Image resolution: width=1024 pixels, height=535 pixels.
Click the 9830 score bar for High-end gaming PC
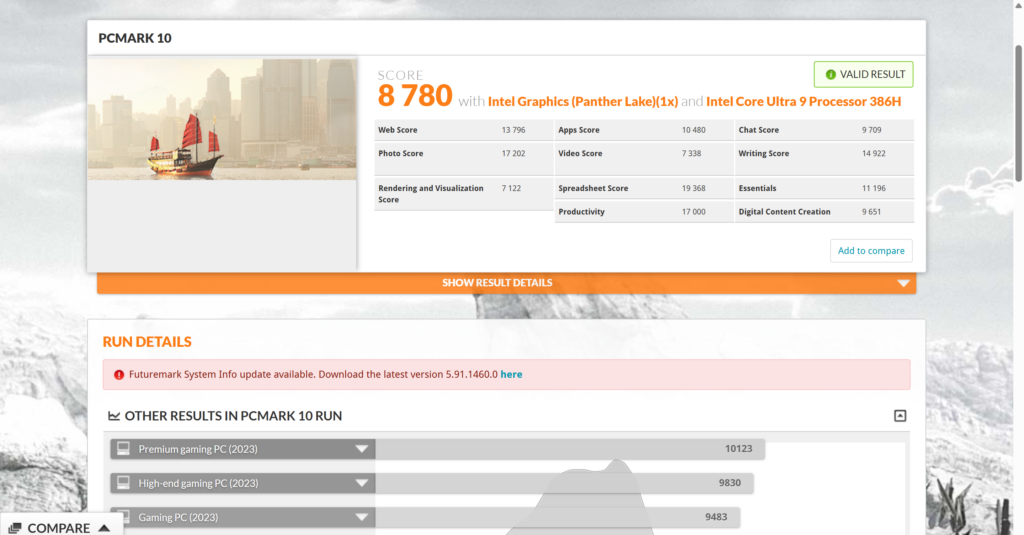(564, 483)
